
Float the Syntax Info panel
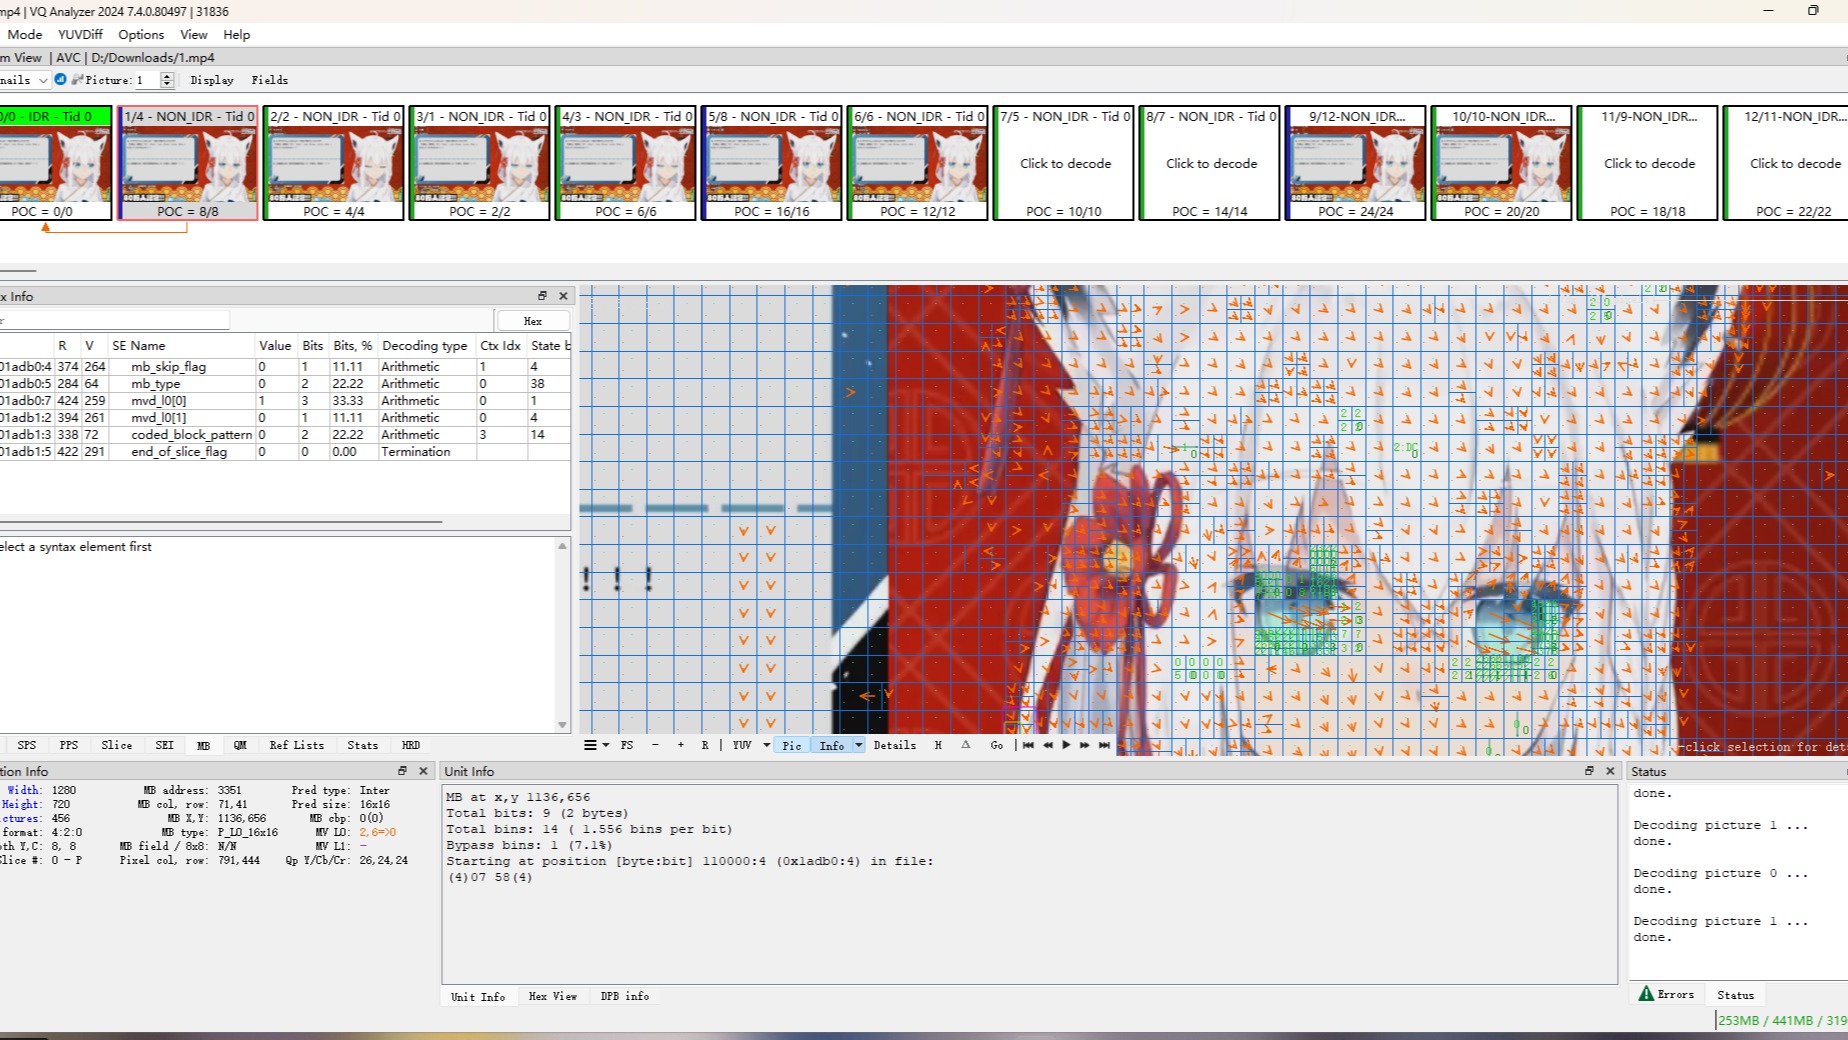[x=542, y=296]
